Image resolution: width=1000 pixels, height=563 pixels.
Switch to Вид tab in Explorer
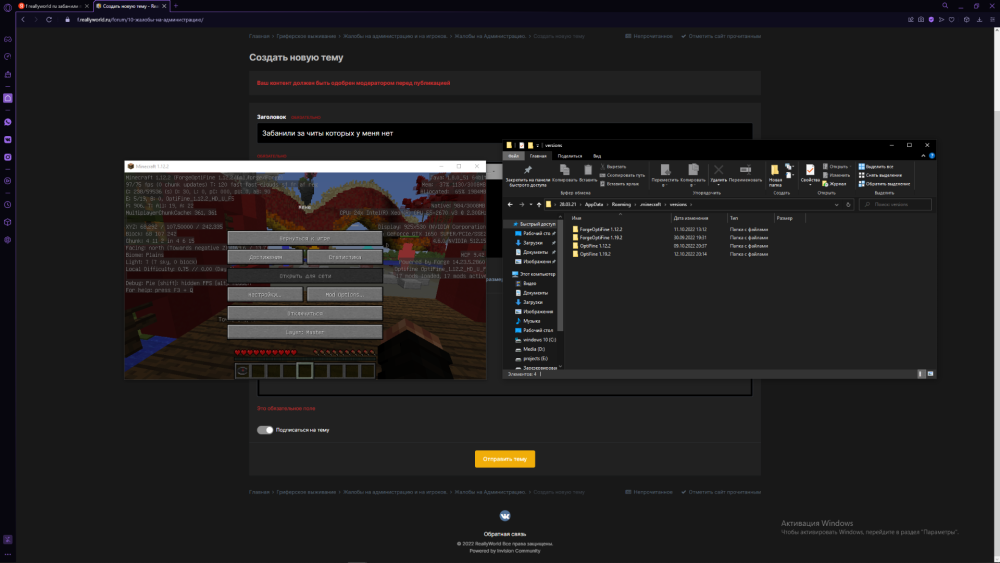(x=597, y=156)
